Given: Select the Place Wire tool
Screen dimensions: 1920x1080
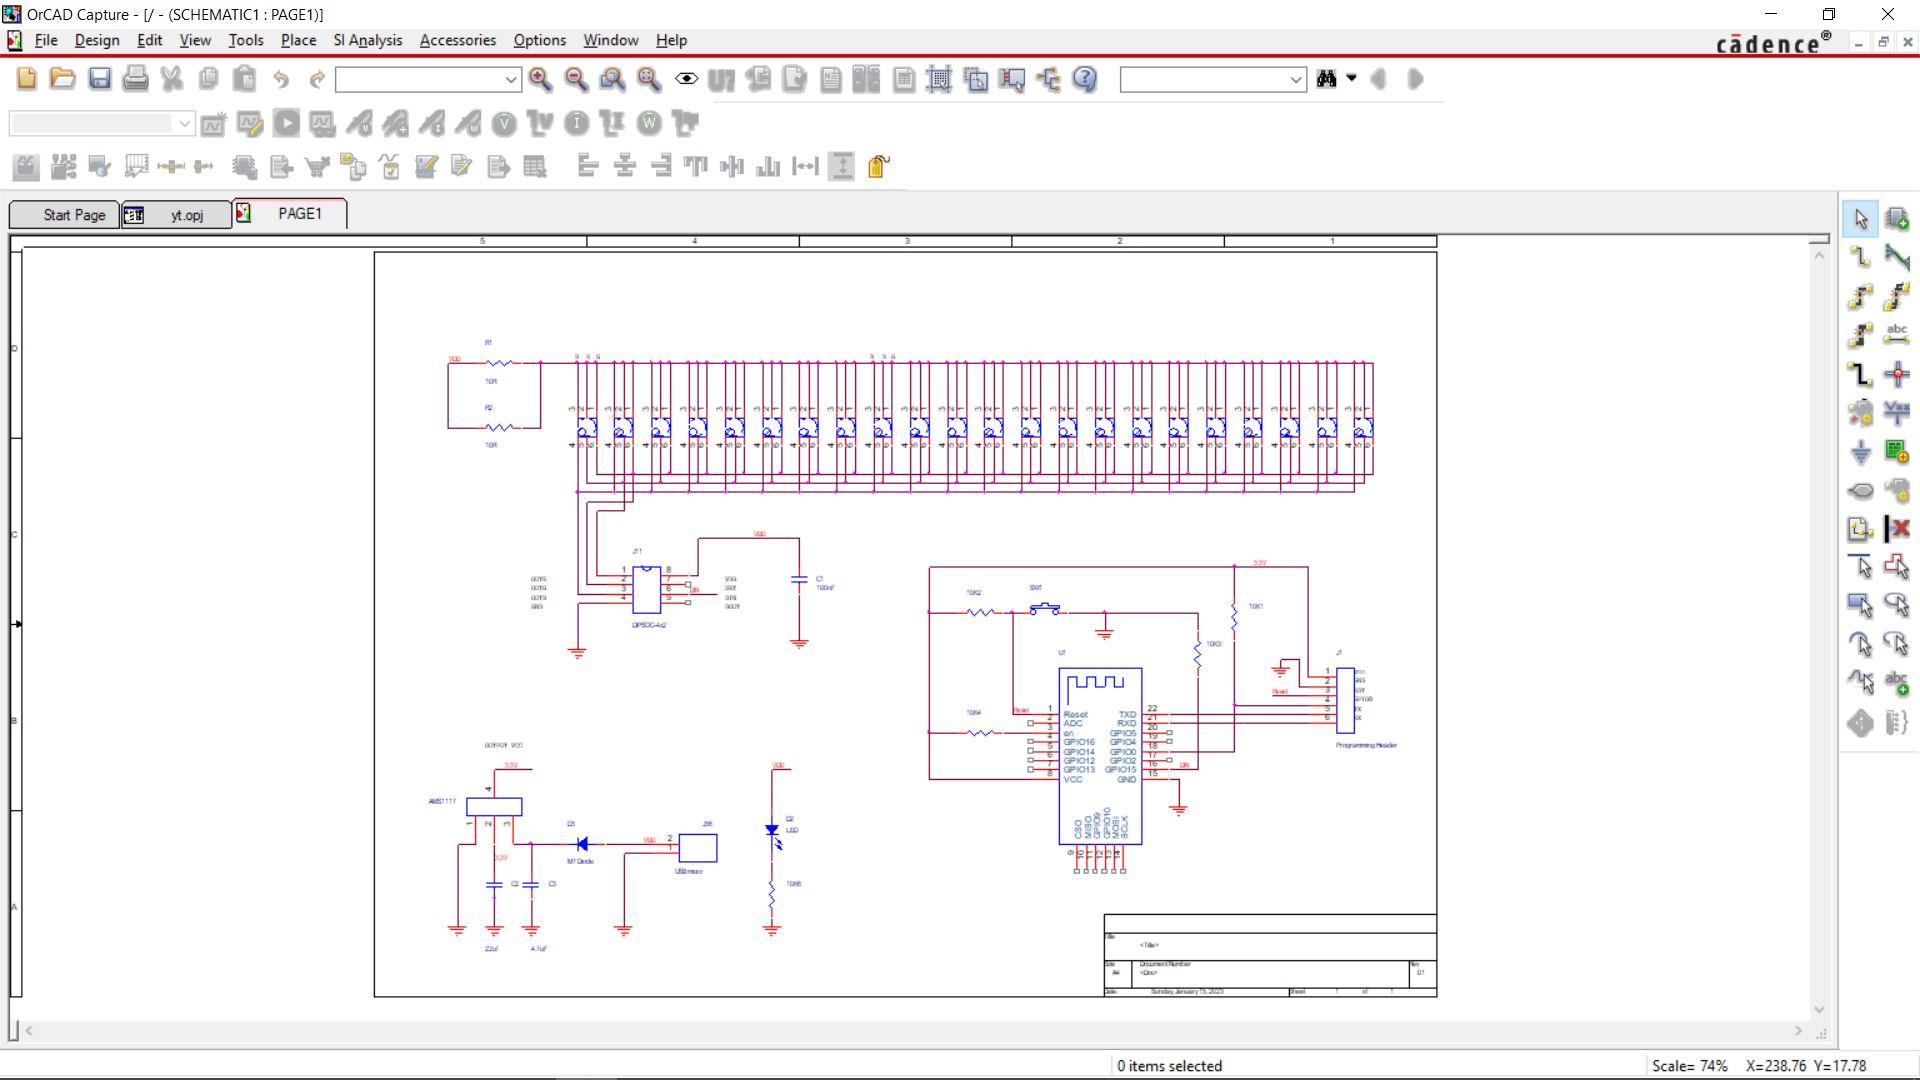Looking at the screenshot, I should [1860, 257].
